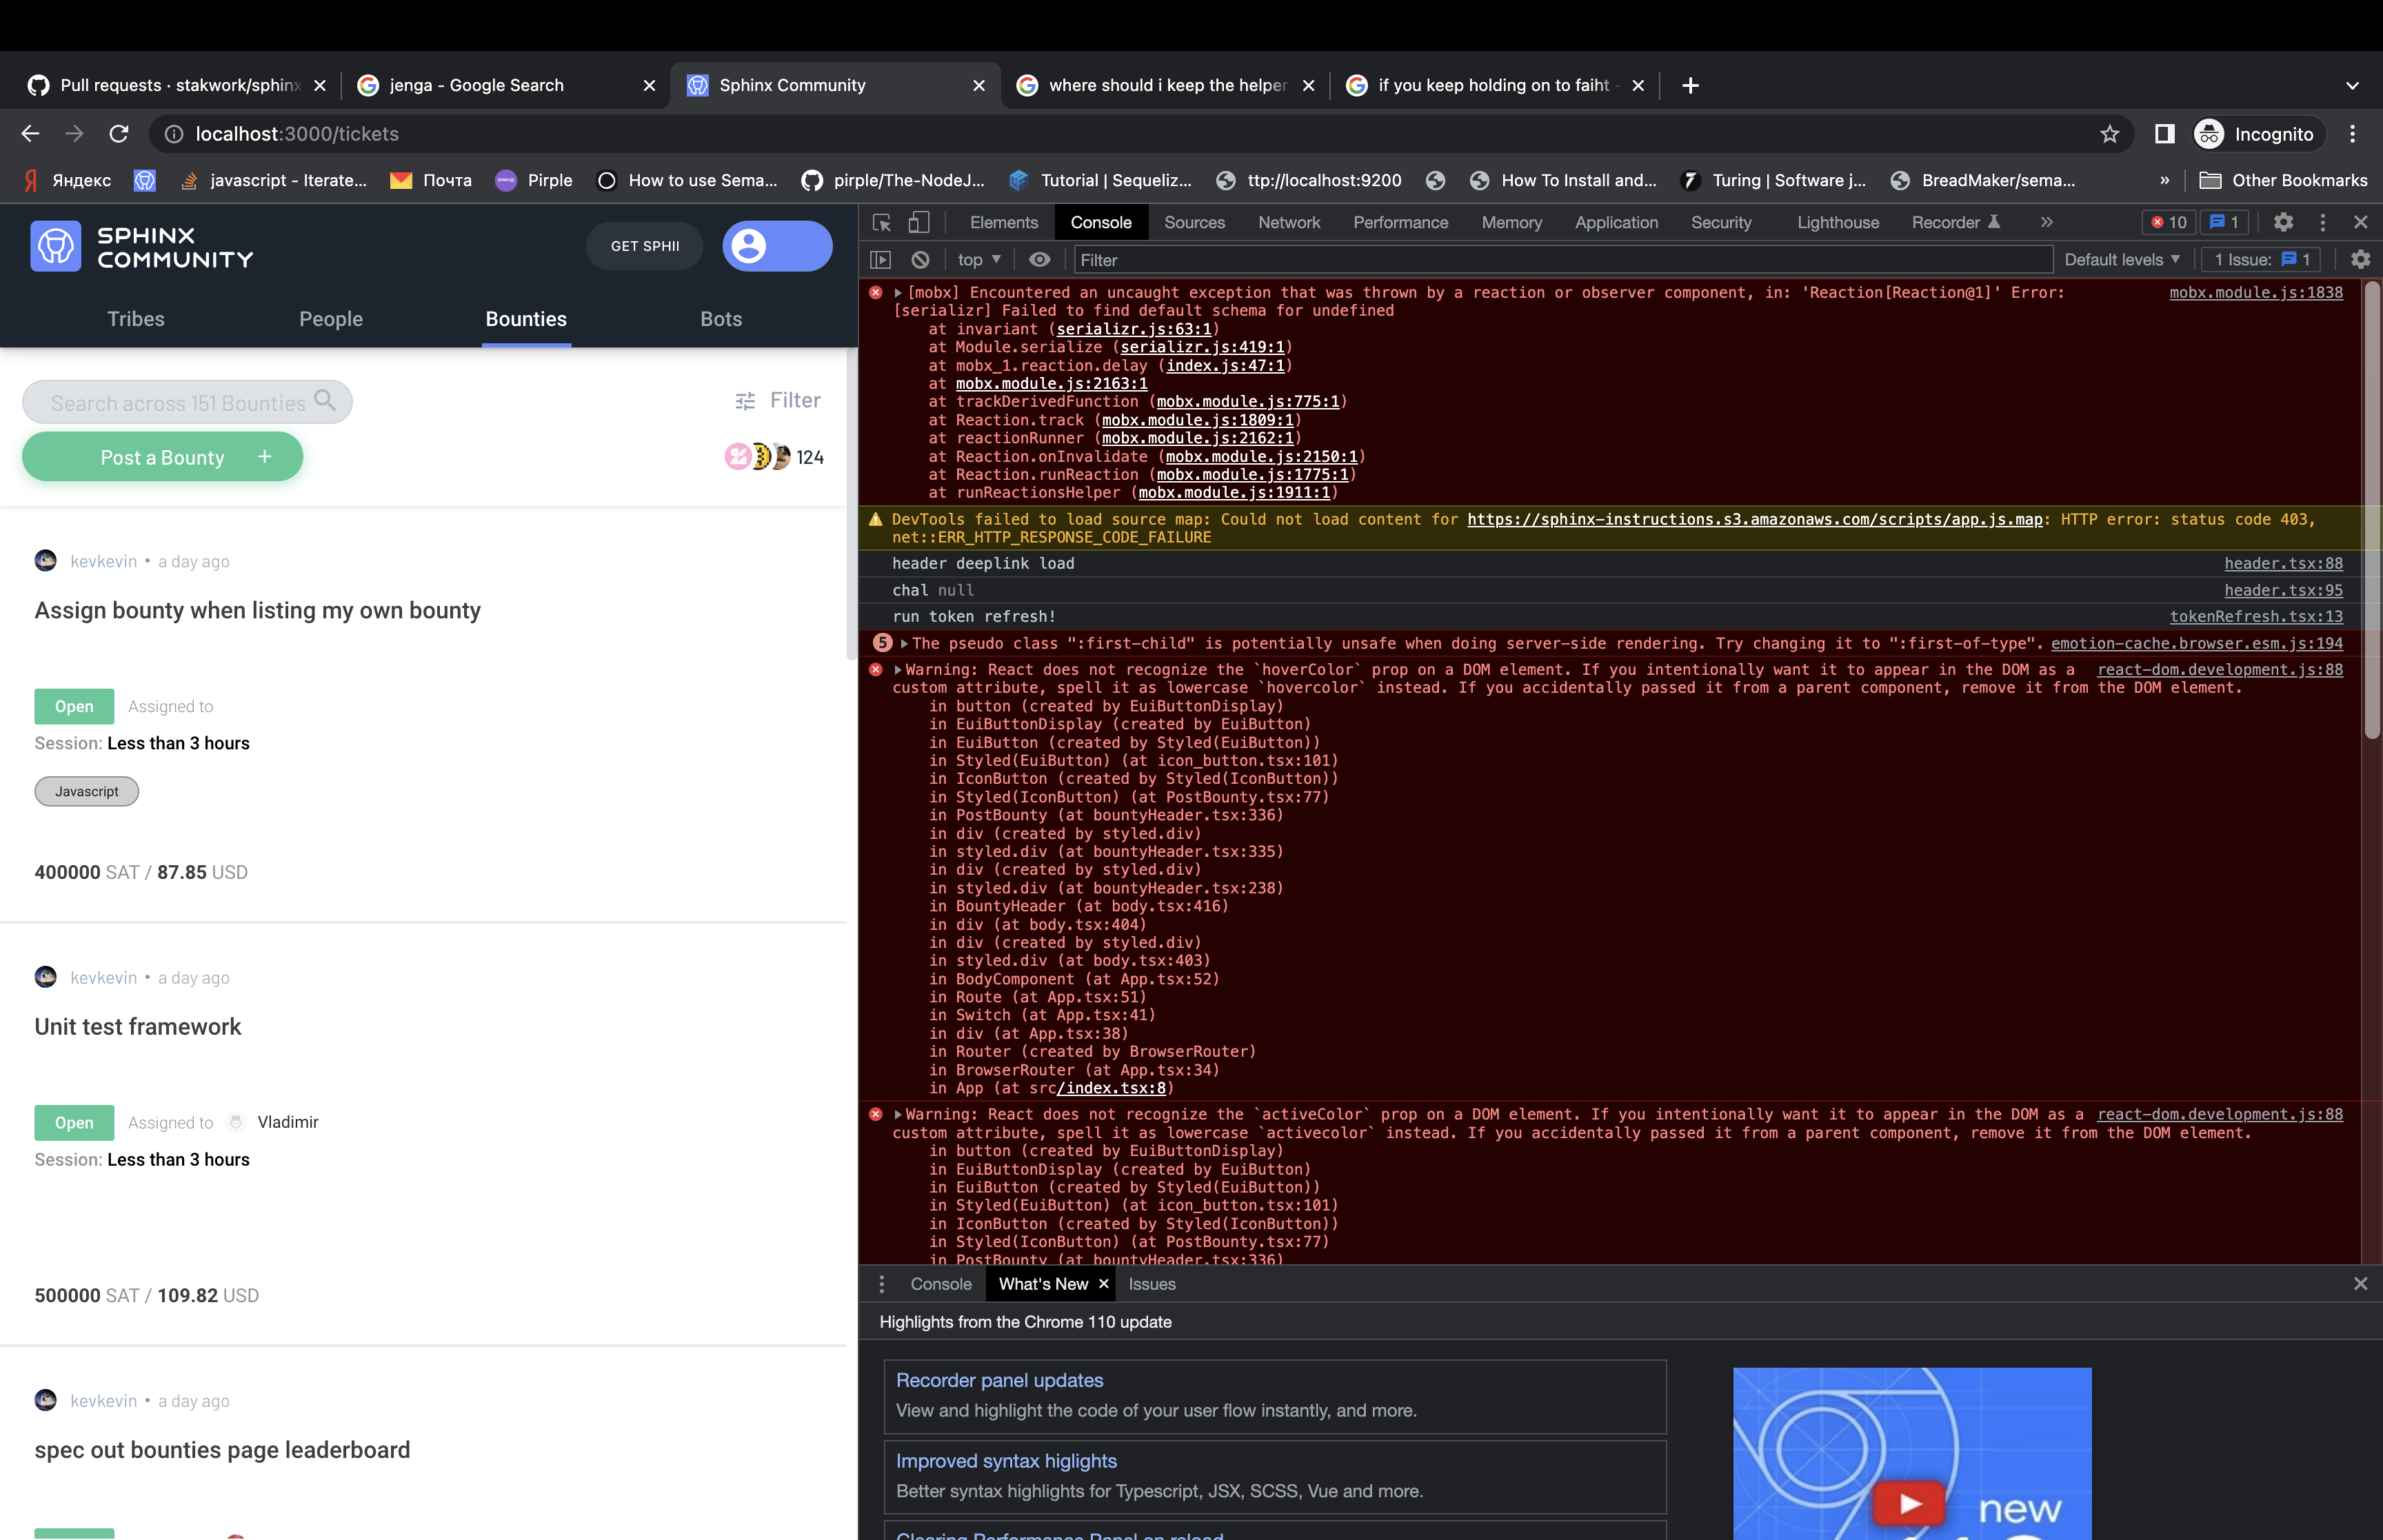Click the Filter sliders icon for bounties
The width and height of the screenshot is (2383, 1540).
745,401
